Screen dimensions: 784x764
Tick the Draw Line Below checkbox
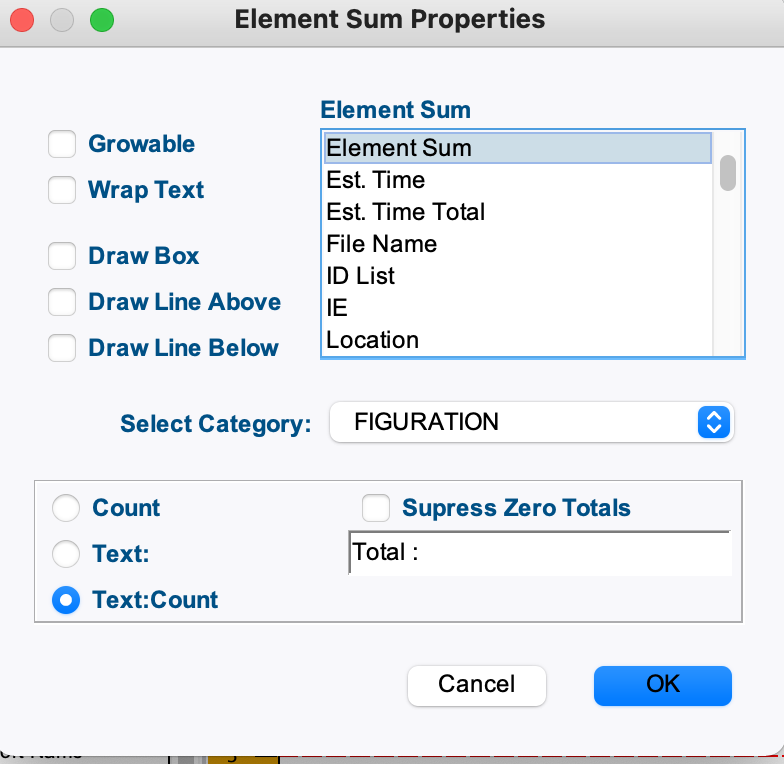point(62,348)
